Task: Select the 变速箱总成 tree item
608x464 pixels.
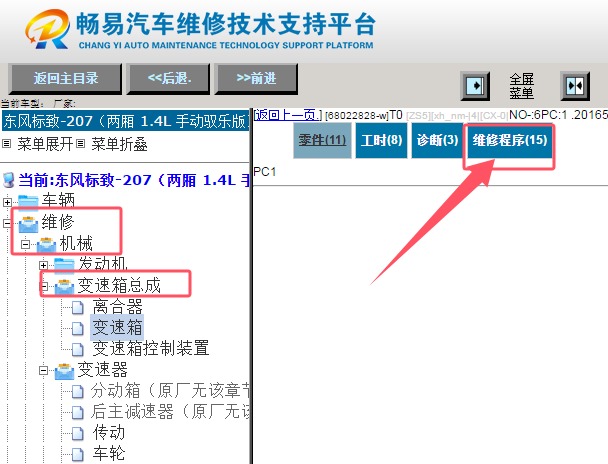Action: [119, 286]
